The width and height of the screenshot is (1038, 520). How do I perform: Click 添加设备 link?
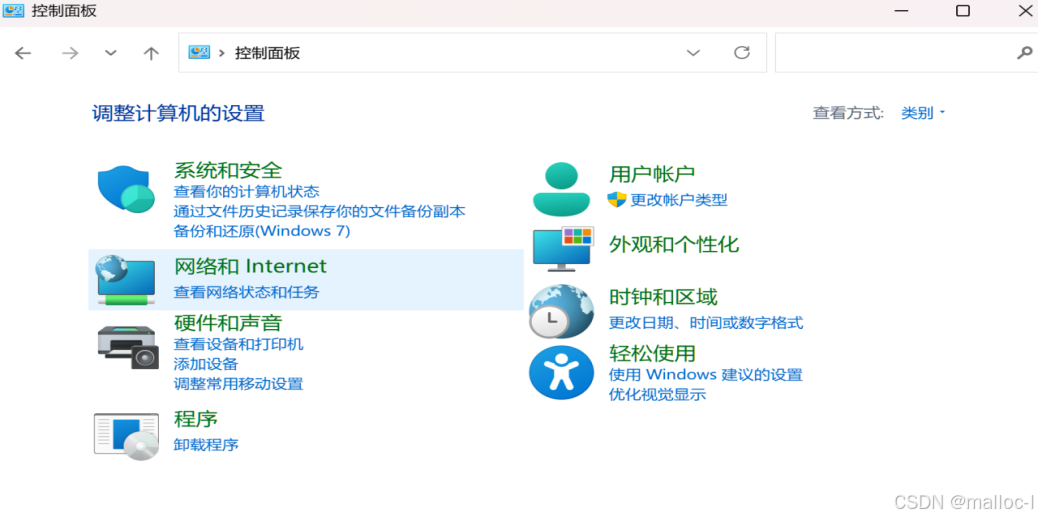coord(206,364)
